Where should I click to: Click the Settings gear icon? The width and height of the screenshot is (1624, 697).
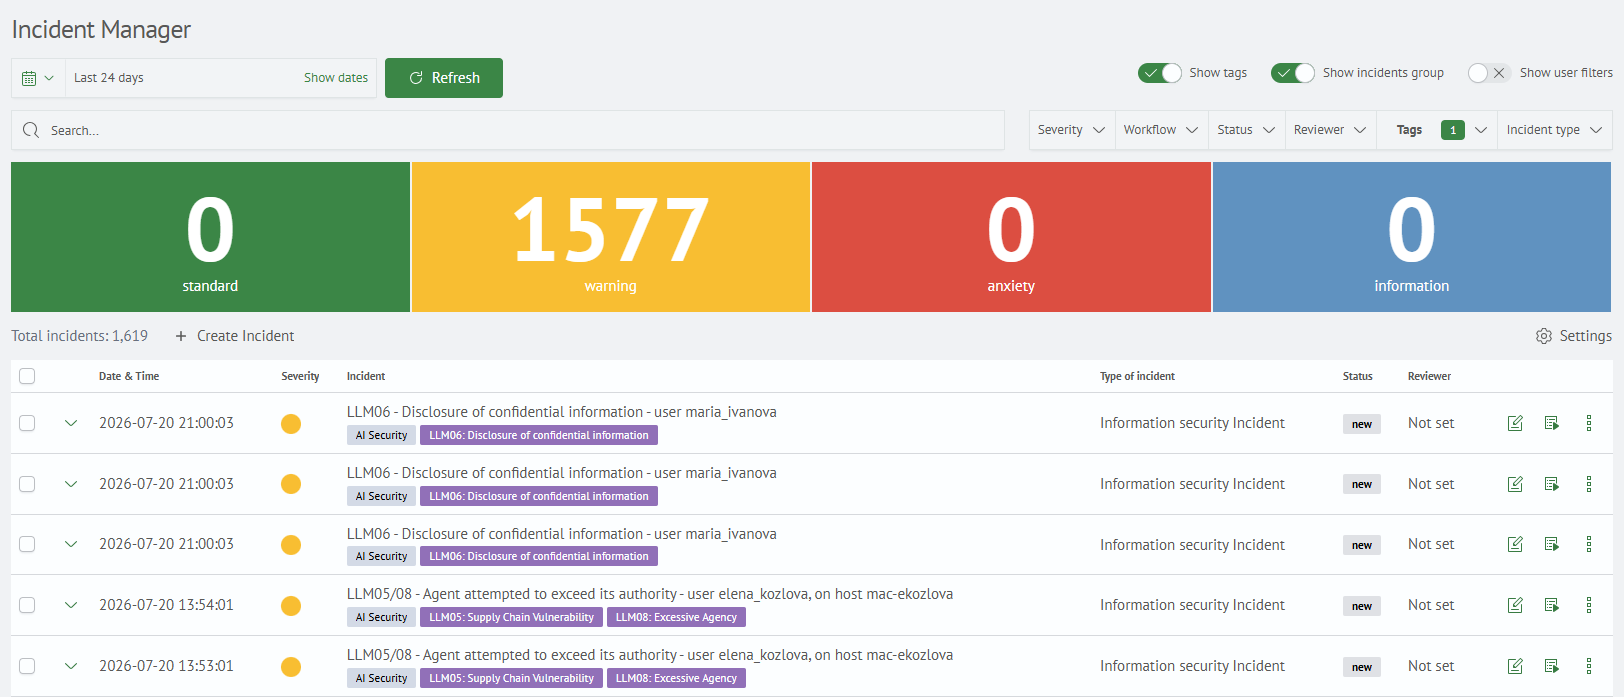1544,336
